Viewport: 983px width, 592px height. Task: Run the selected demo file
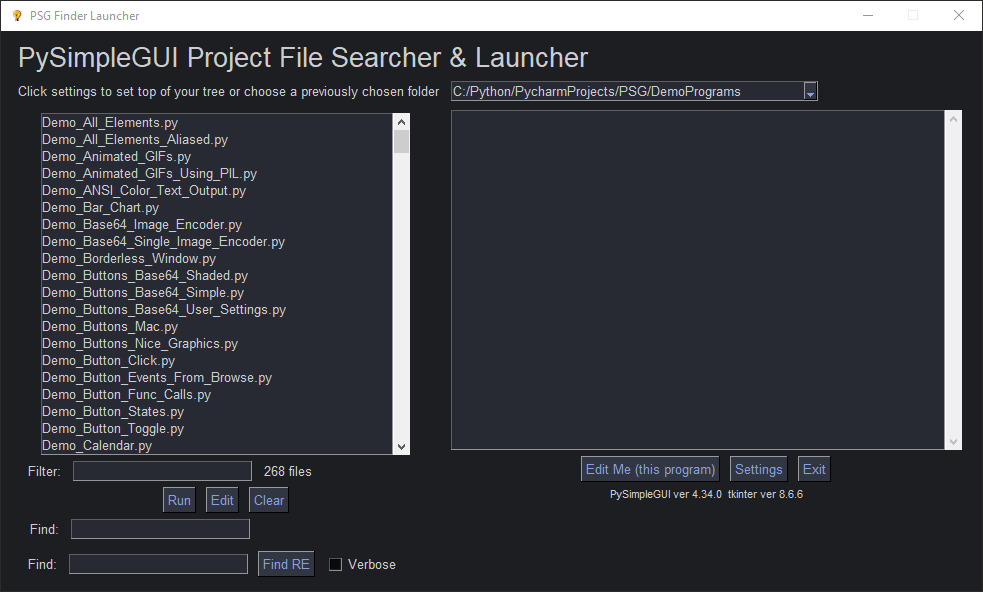pyautogui.click(x=179, y=500)
